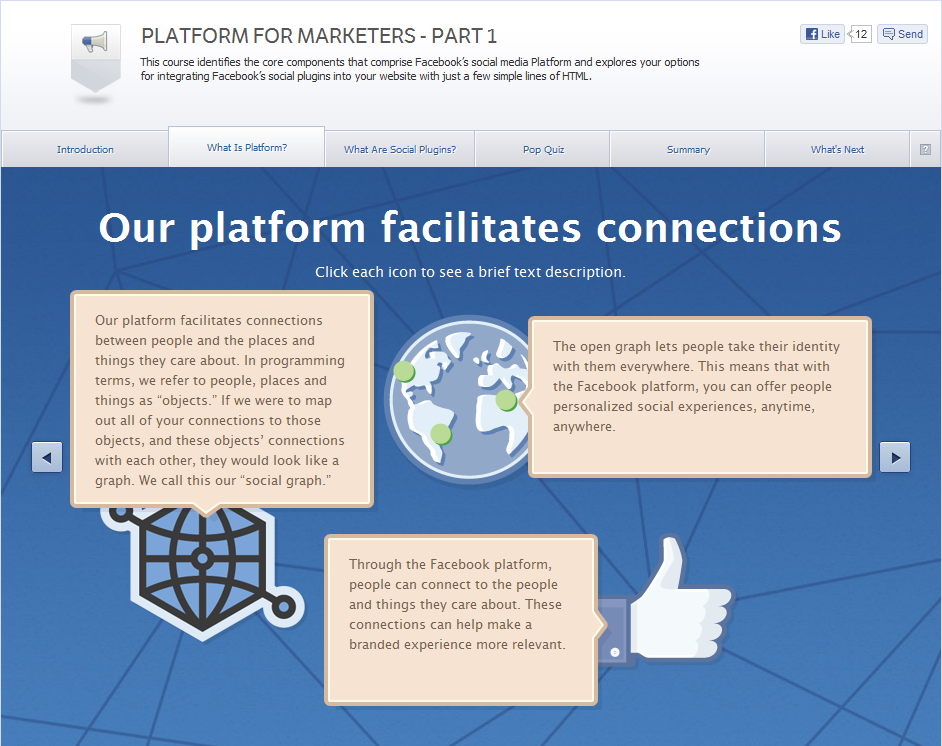
Task: Open the Pop Quiz tab
Action: coord(543,149)
